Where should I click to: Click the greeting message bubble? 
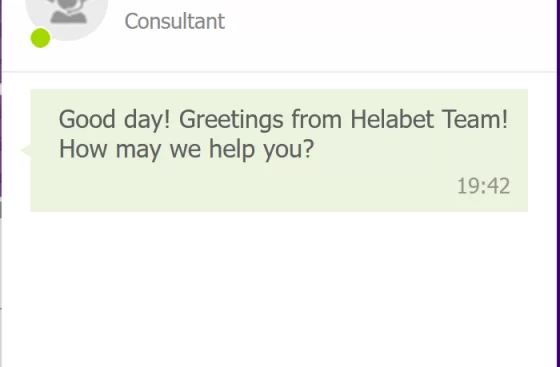coord(279,150)
